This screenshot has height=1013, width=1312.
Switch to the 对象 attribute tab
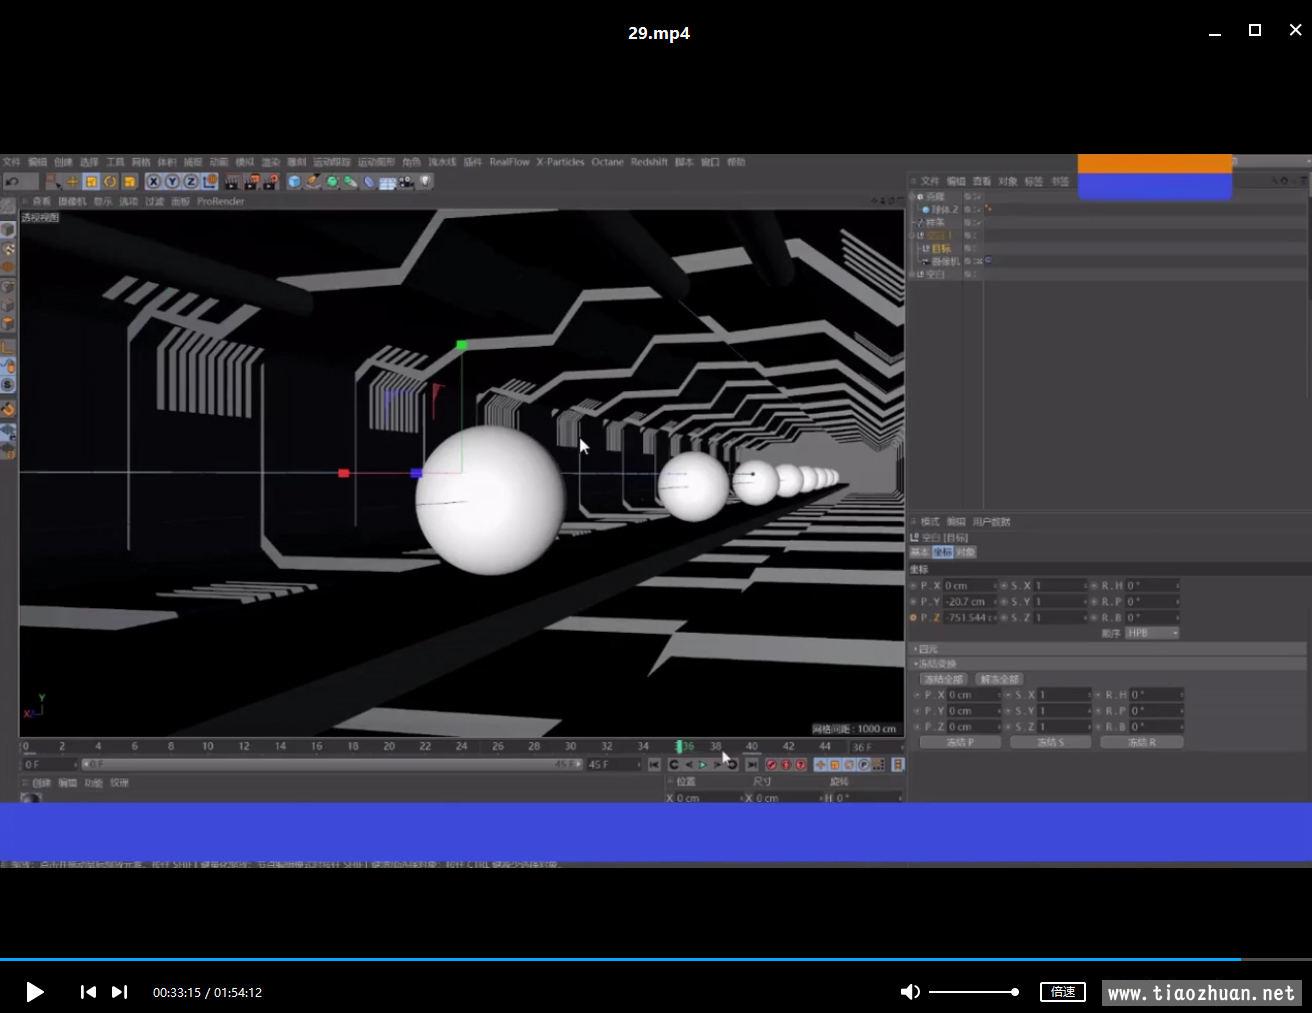coord(965,552)
